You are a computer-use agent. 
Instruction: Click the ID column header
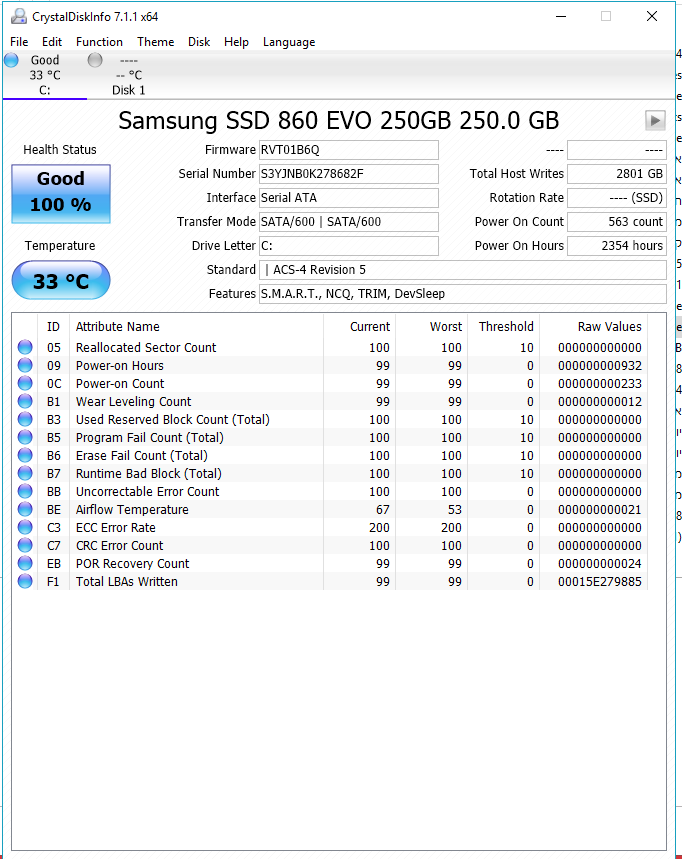[53, 327]
